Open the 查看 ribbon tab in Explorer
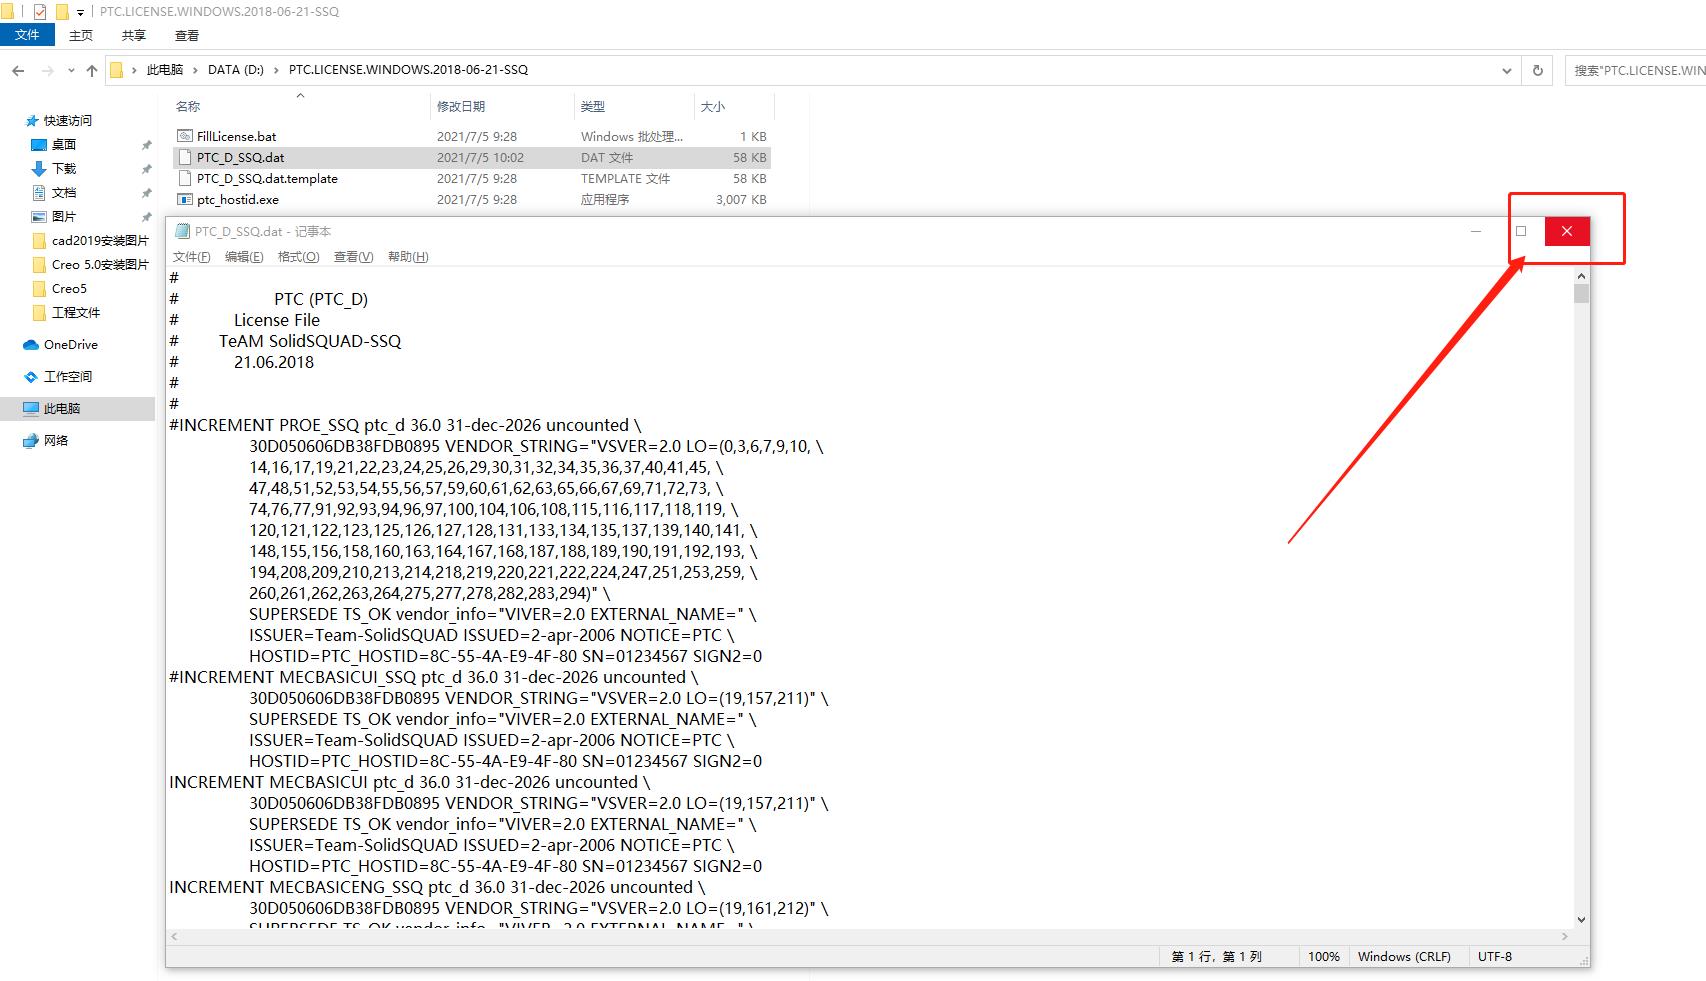This screenshot has height=981, width=1706. (x=187, y=35)
